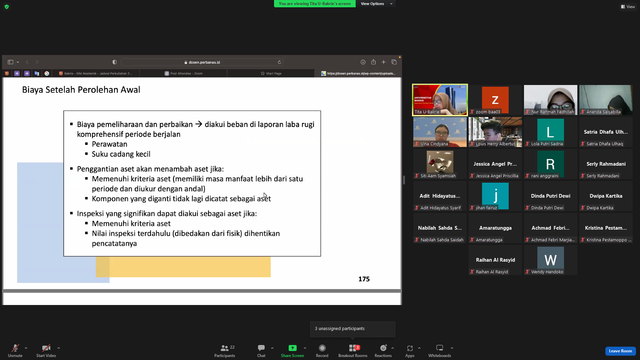Open audio options arrow beside Unmute

[26, 348]
